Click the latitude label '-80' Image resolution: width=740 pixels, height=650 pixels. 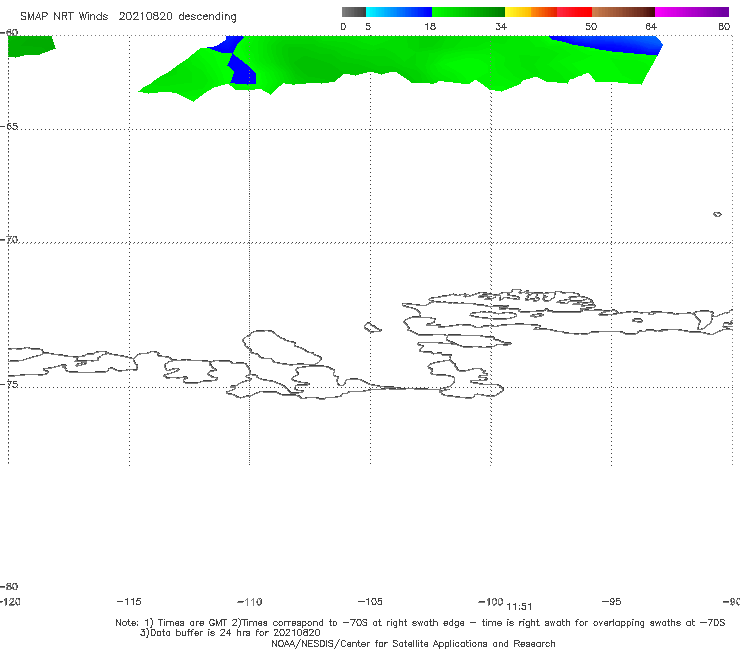click(9, 586)
